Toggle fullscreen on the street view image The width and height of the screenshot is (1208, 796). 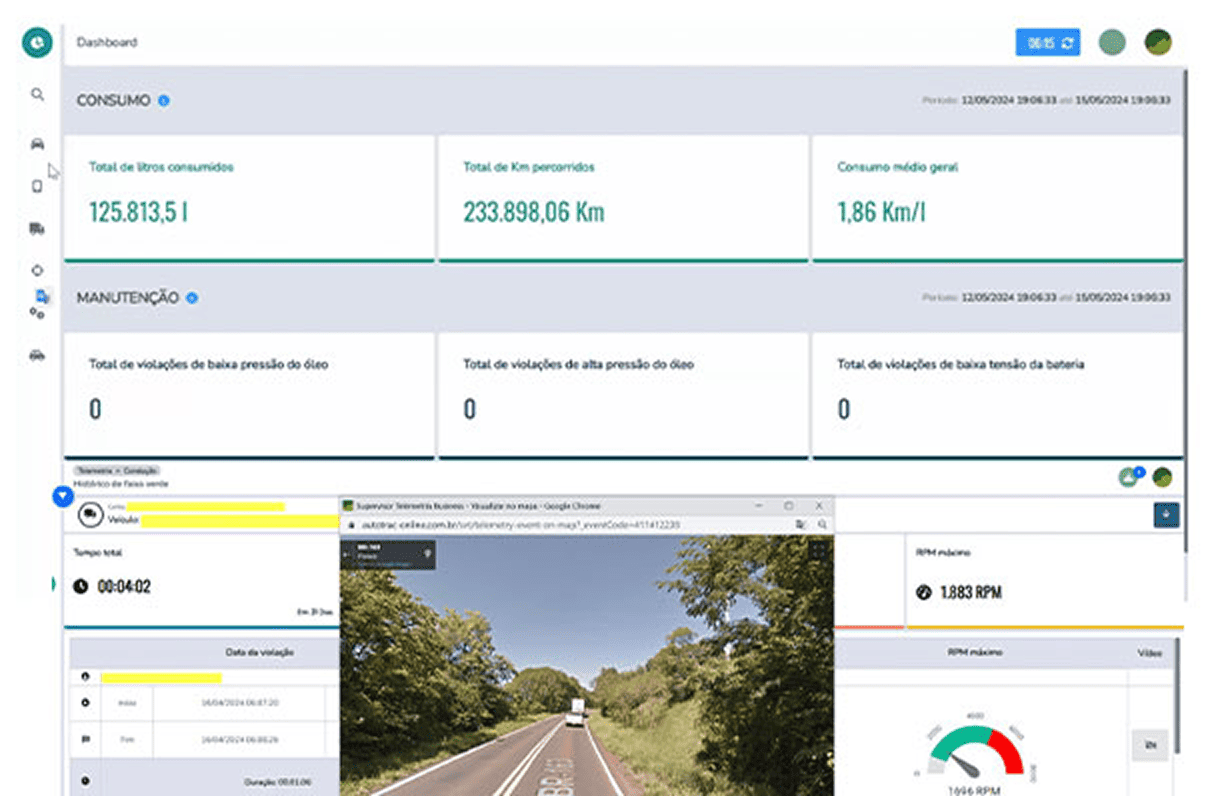point(818,550)
